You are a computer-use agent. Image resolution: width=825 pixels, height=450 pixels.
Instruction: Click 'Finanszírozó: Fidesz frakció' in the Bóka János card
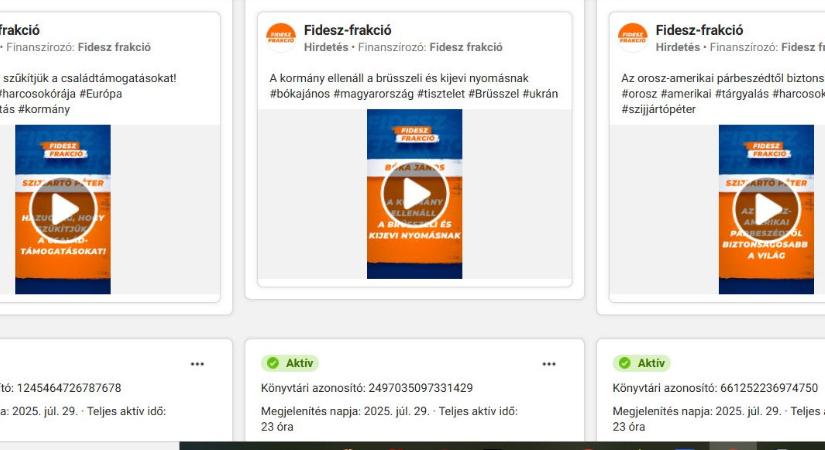[430, 47]
